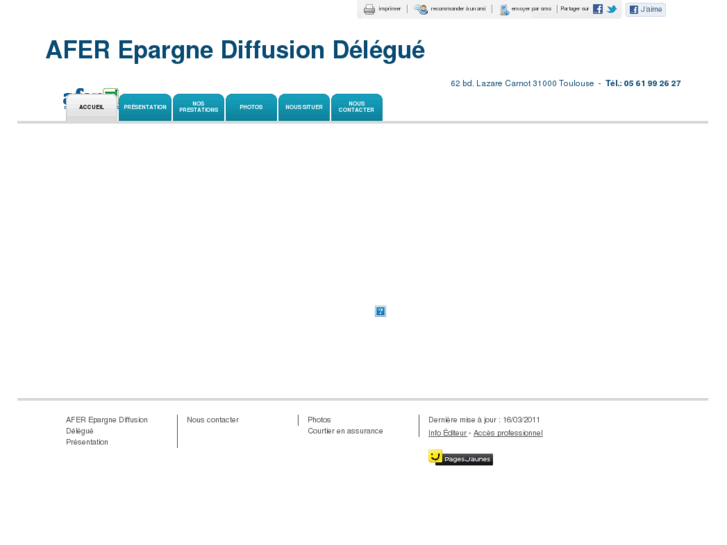Image resolution: width=727 pixels, height=545 pixels.
Task: Click the afer logo behind Accueil tab
Action: [91, 92]
